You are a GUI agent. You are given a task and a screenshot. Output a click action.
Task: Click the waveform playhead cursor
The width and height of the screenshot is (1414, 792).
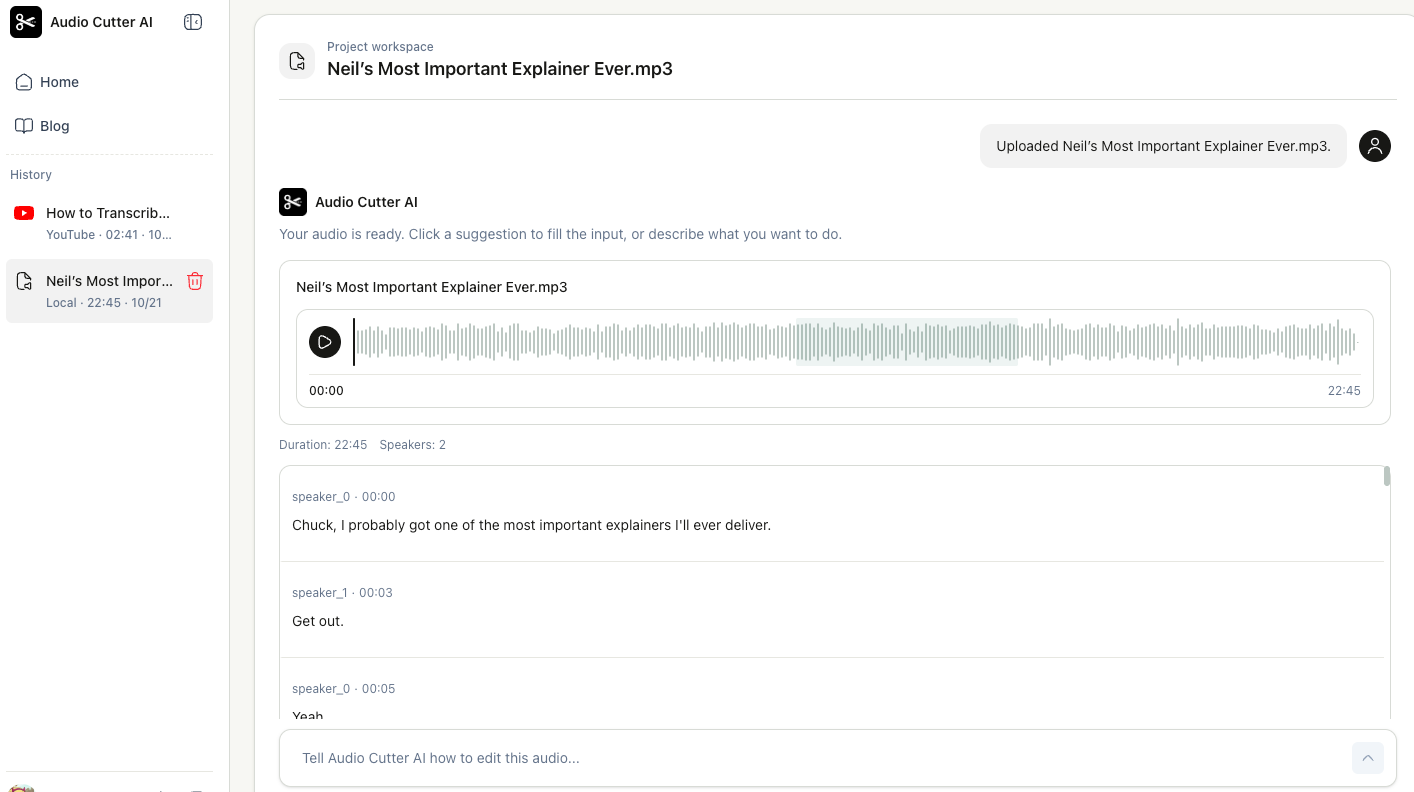tap(353, 342)
